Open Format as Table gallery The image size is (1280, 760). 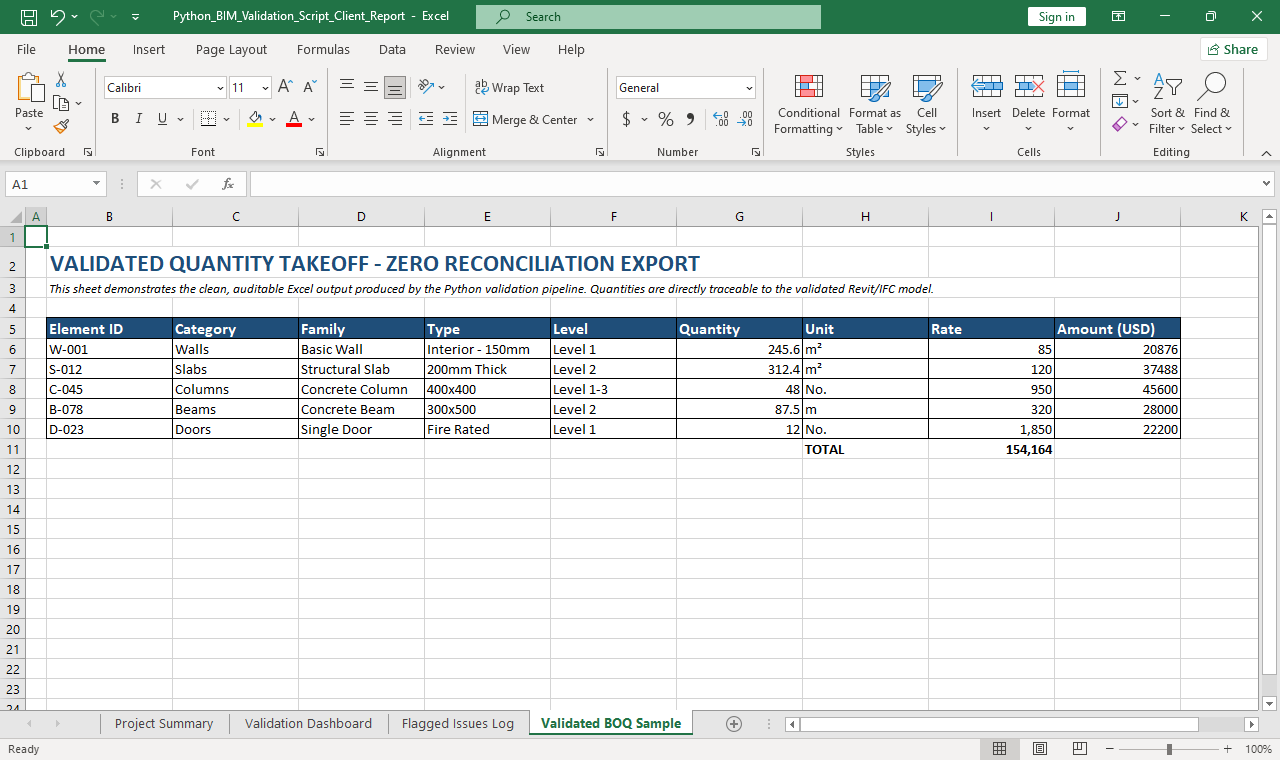coord(875,104)
